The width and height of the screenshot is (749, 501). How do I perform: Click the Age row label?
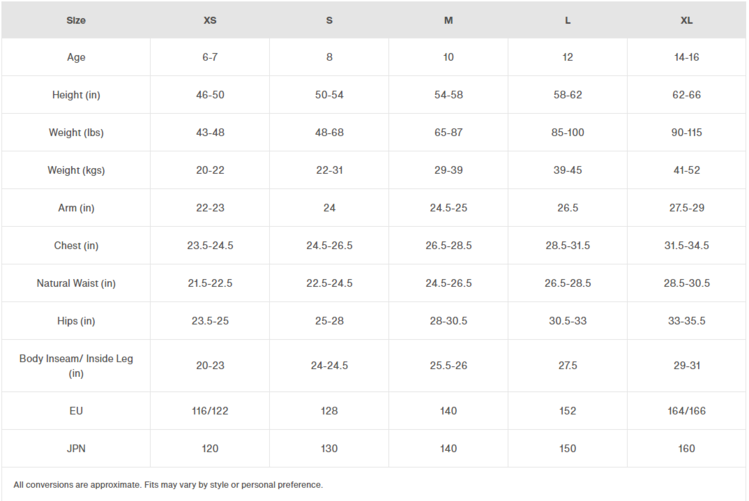[76, 57]
